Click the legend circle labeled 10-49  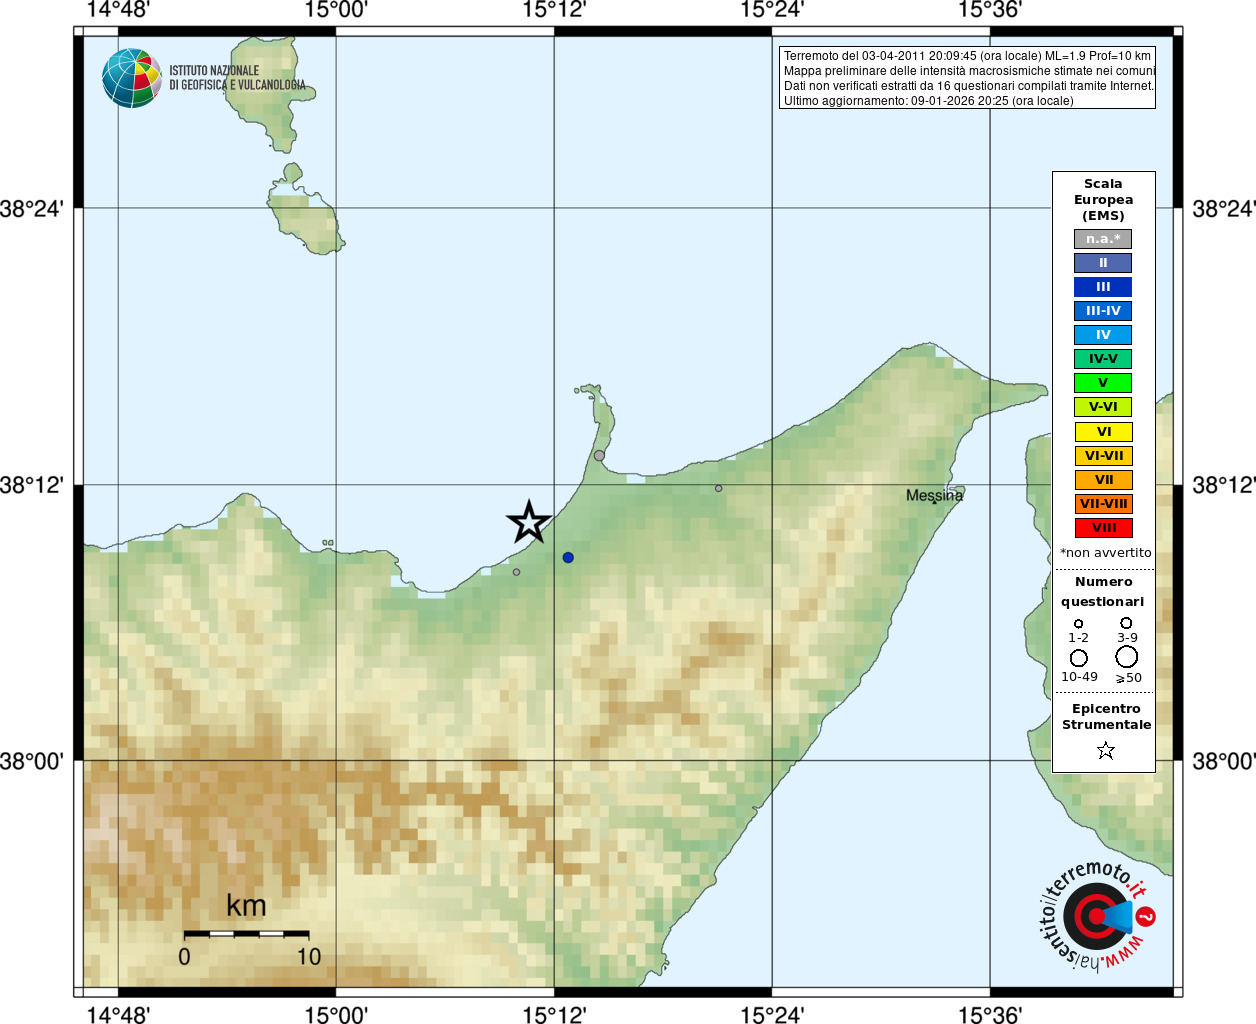[x=1079, y=658]
